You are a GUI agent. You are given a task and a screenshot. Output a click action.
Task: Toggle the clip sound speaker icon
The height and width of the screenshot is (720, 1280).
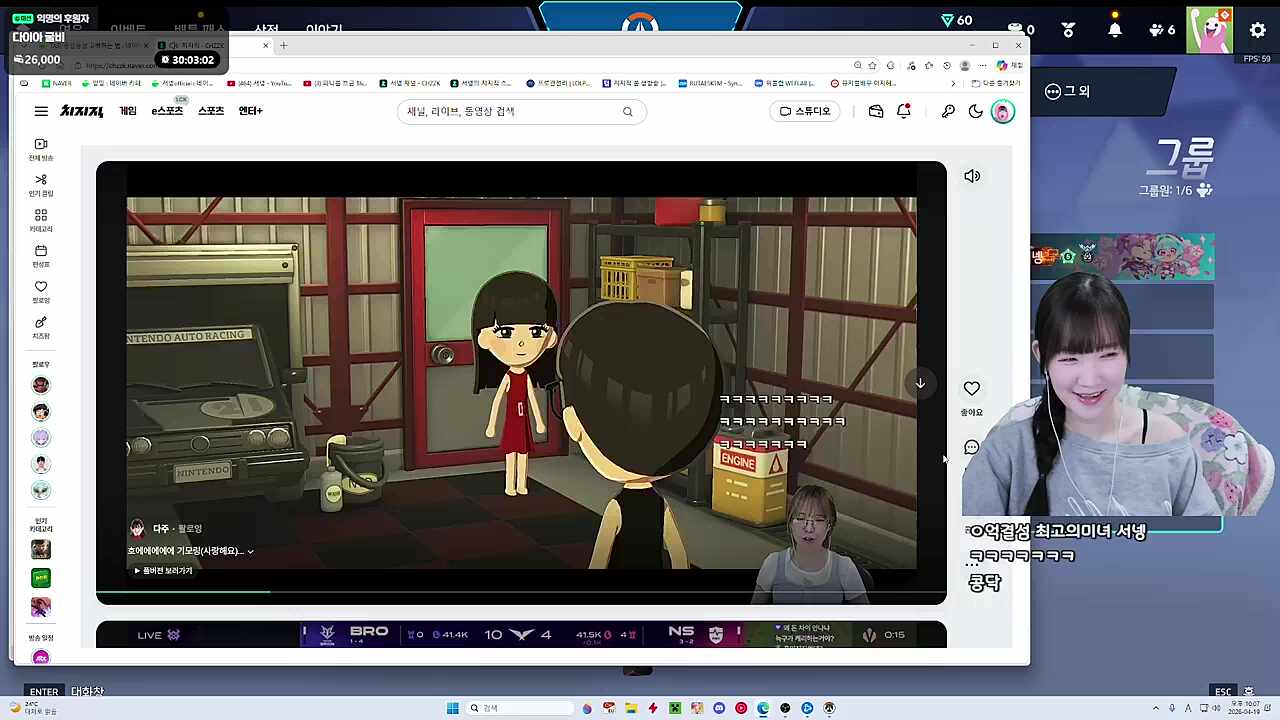[x=972, y=176]
